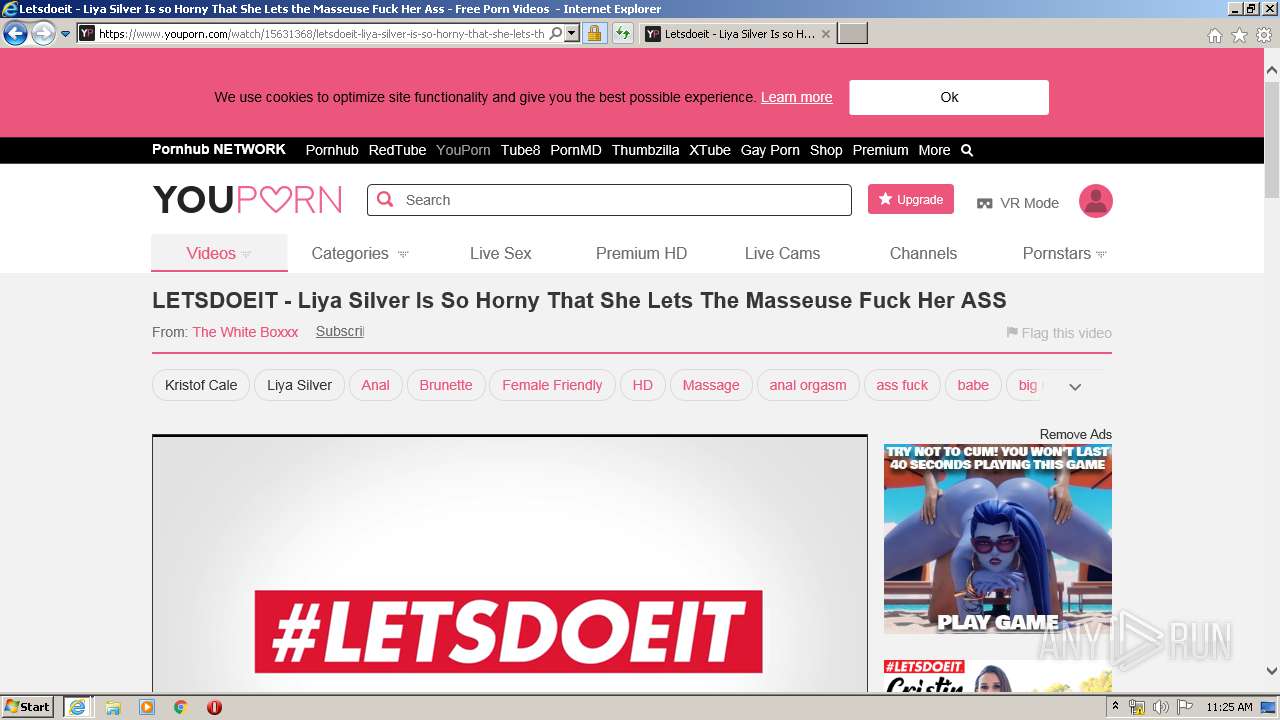
Task: Open the Windows Start menu
Action: click(x=27, y=707)
